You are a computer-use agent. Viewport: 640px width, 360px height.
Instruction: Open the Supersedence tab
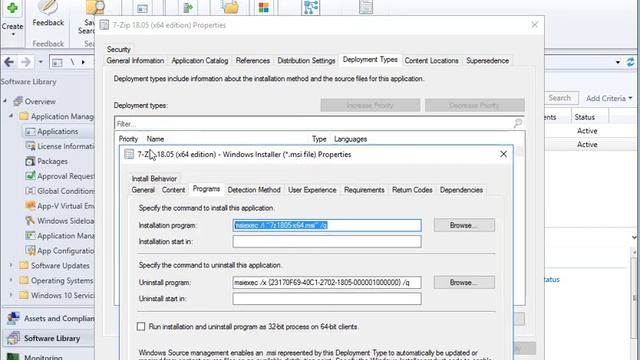[x=487, y=60]
